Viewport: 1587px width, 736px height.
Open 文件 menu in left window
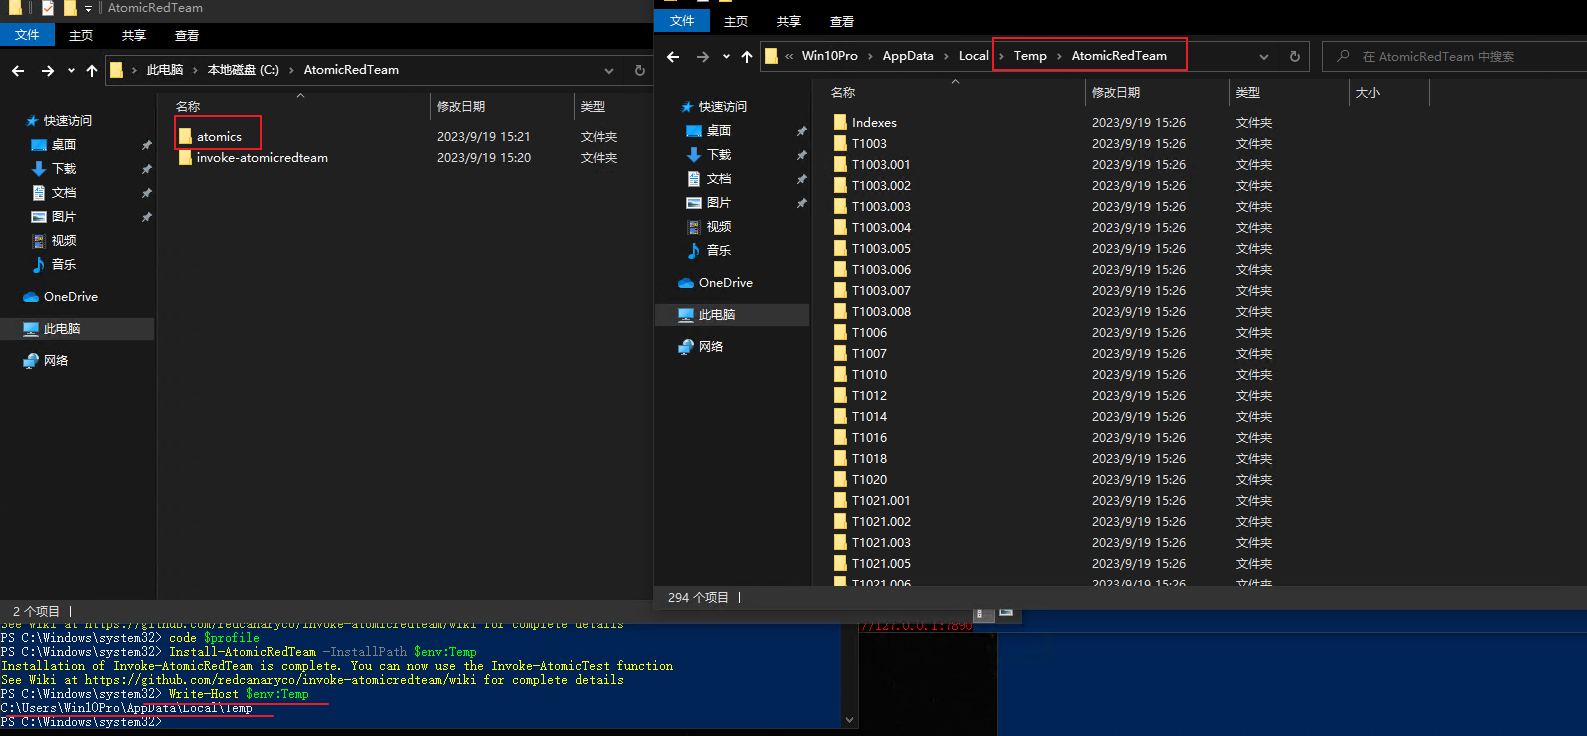(27, 35)
